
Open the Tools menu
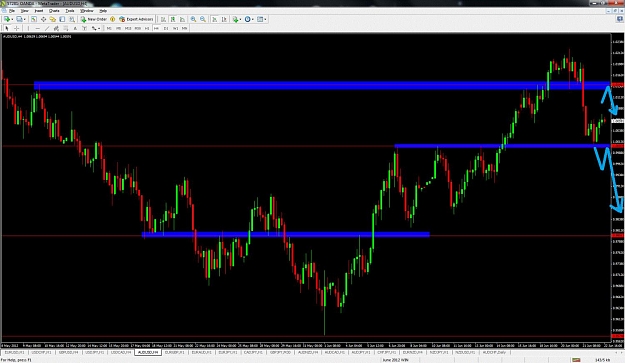point(70,11)
